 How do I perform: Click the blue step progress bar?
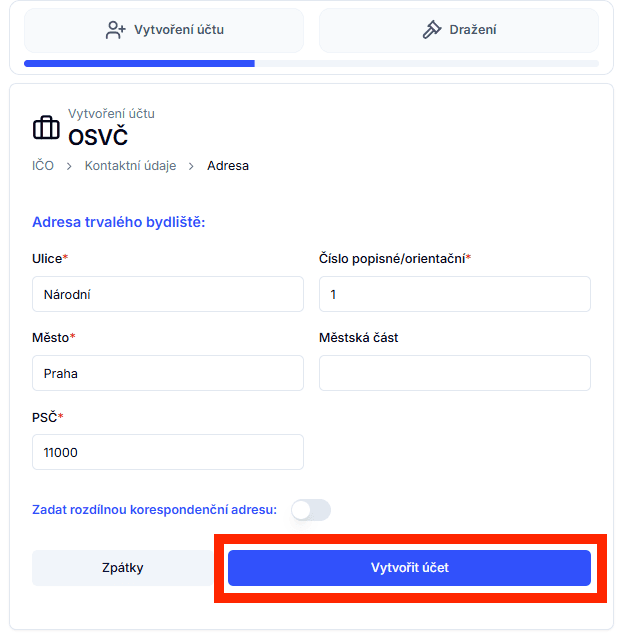[x=139, y=63]
